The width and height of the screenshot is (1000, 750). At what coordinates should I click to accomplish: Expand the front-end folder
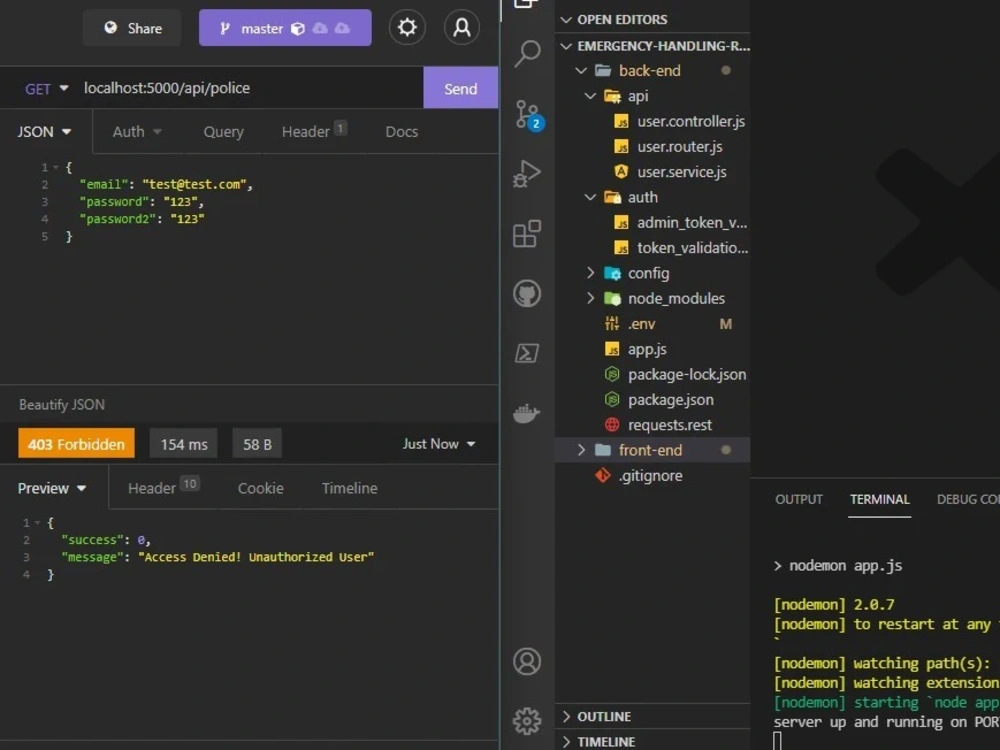click(x=581, y=450)
